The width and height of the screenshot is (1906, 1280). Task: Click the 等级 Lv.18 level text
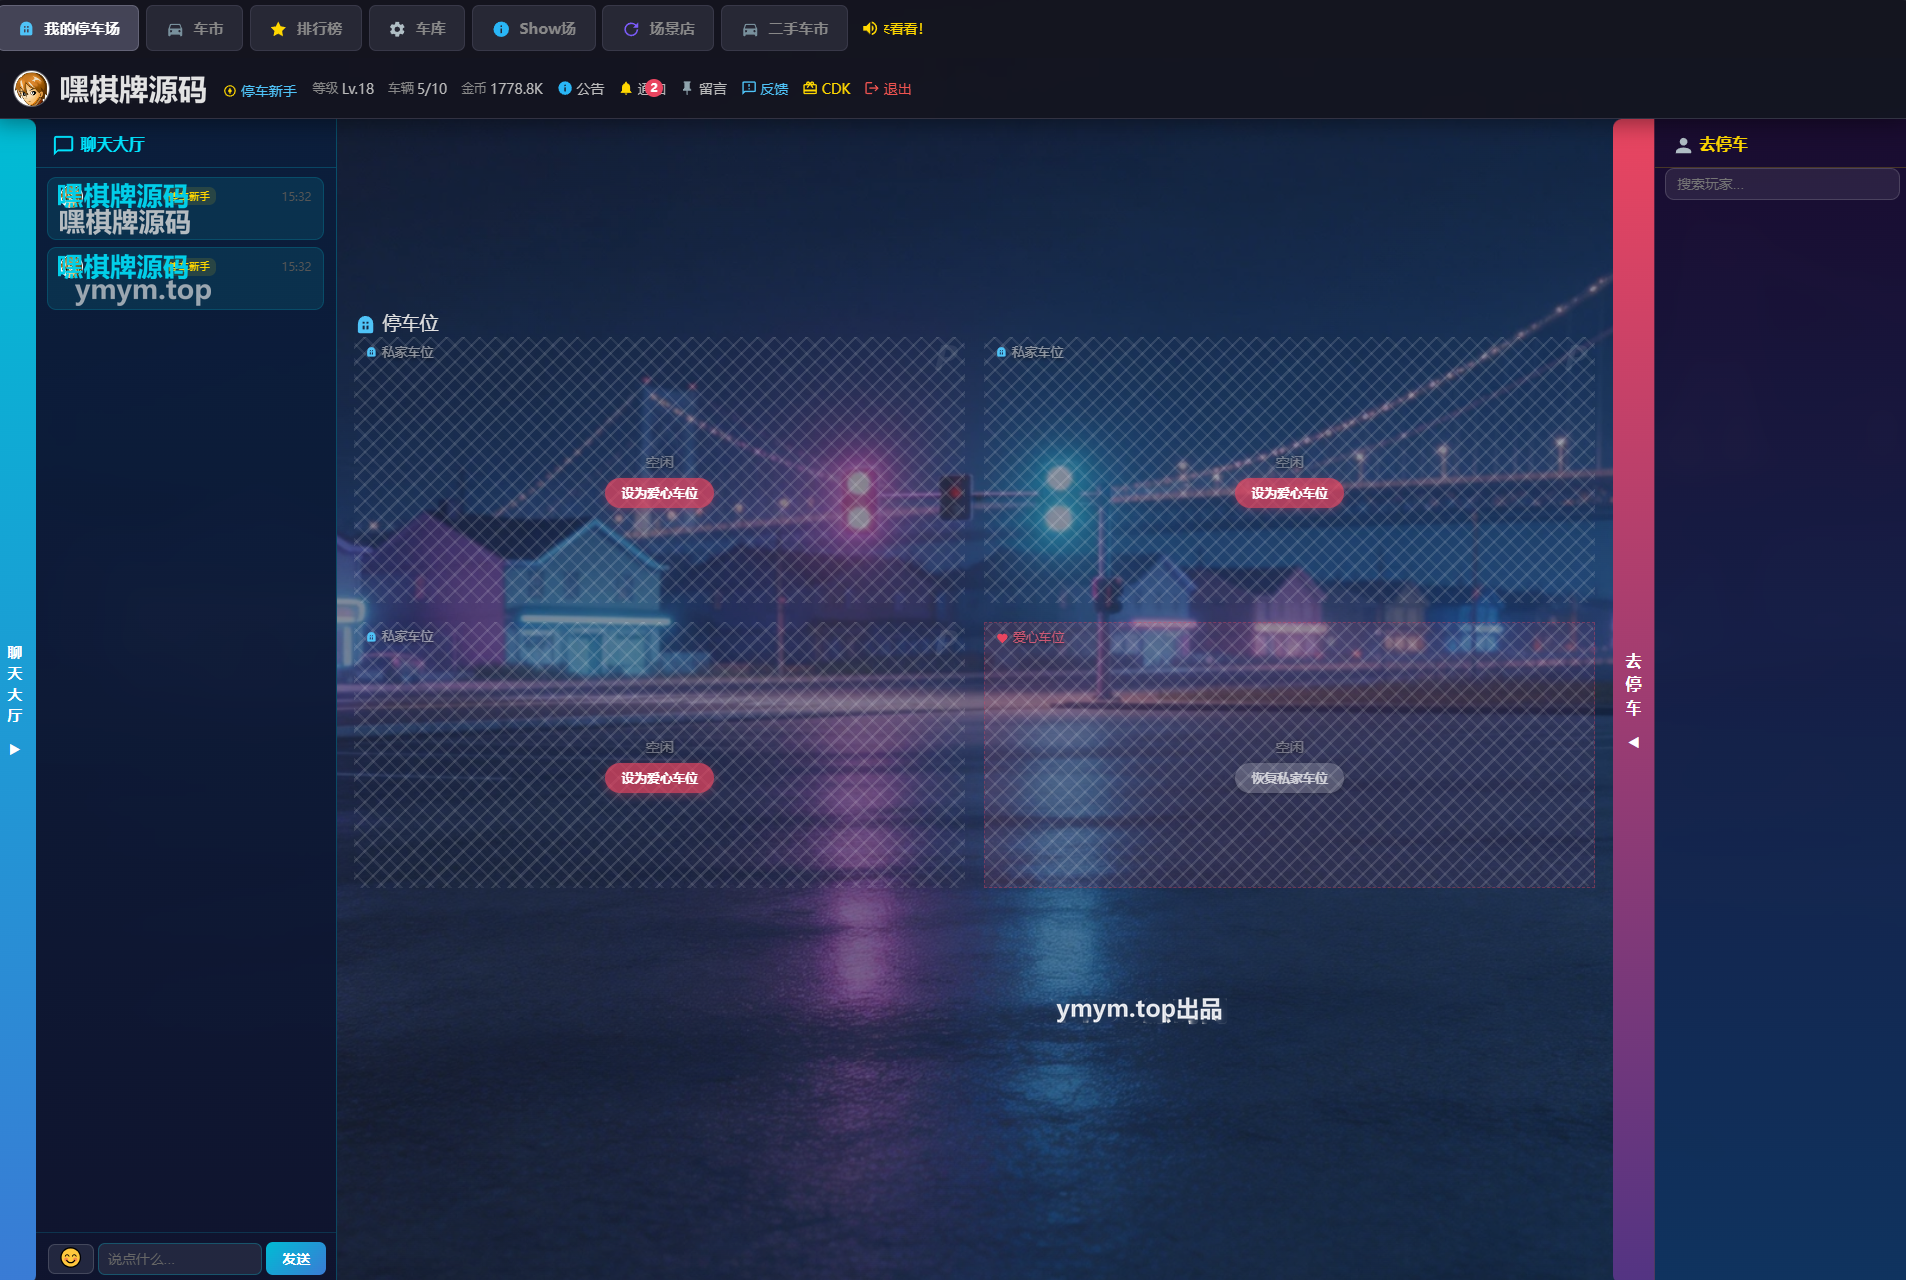(x=343, y=88)
